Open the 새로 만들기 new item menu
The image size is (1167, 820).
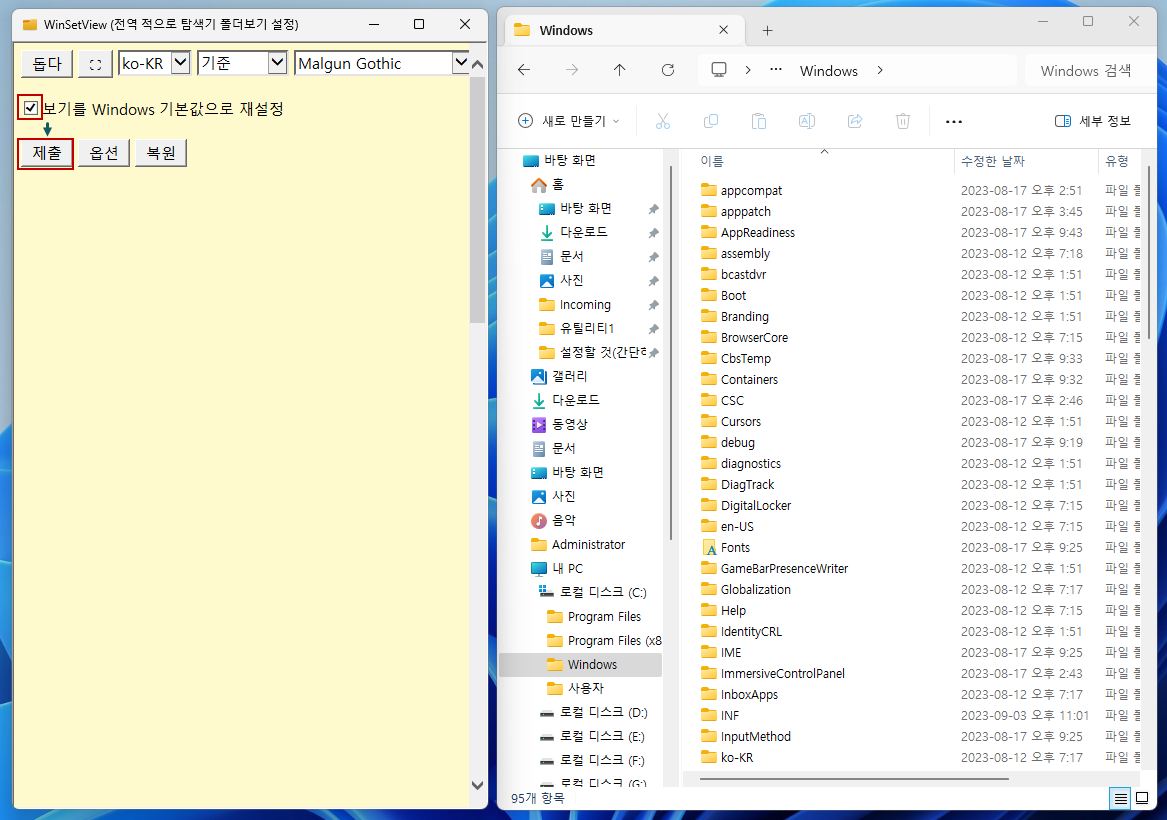coord(569,121)
